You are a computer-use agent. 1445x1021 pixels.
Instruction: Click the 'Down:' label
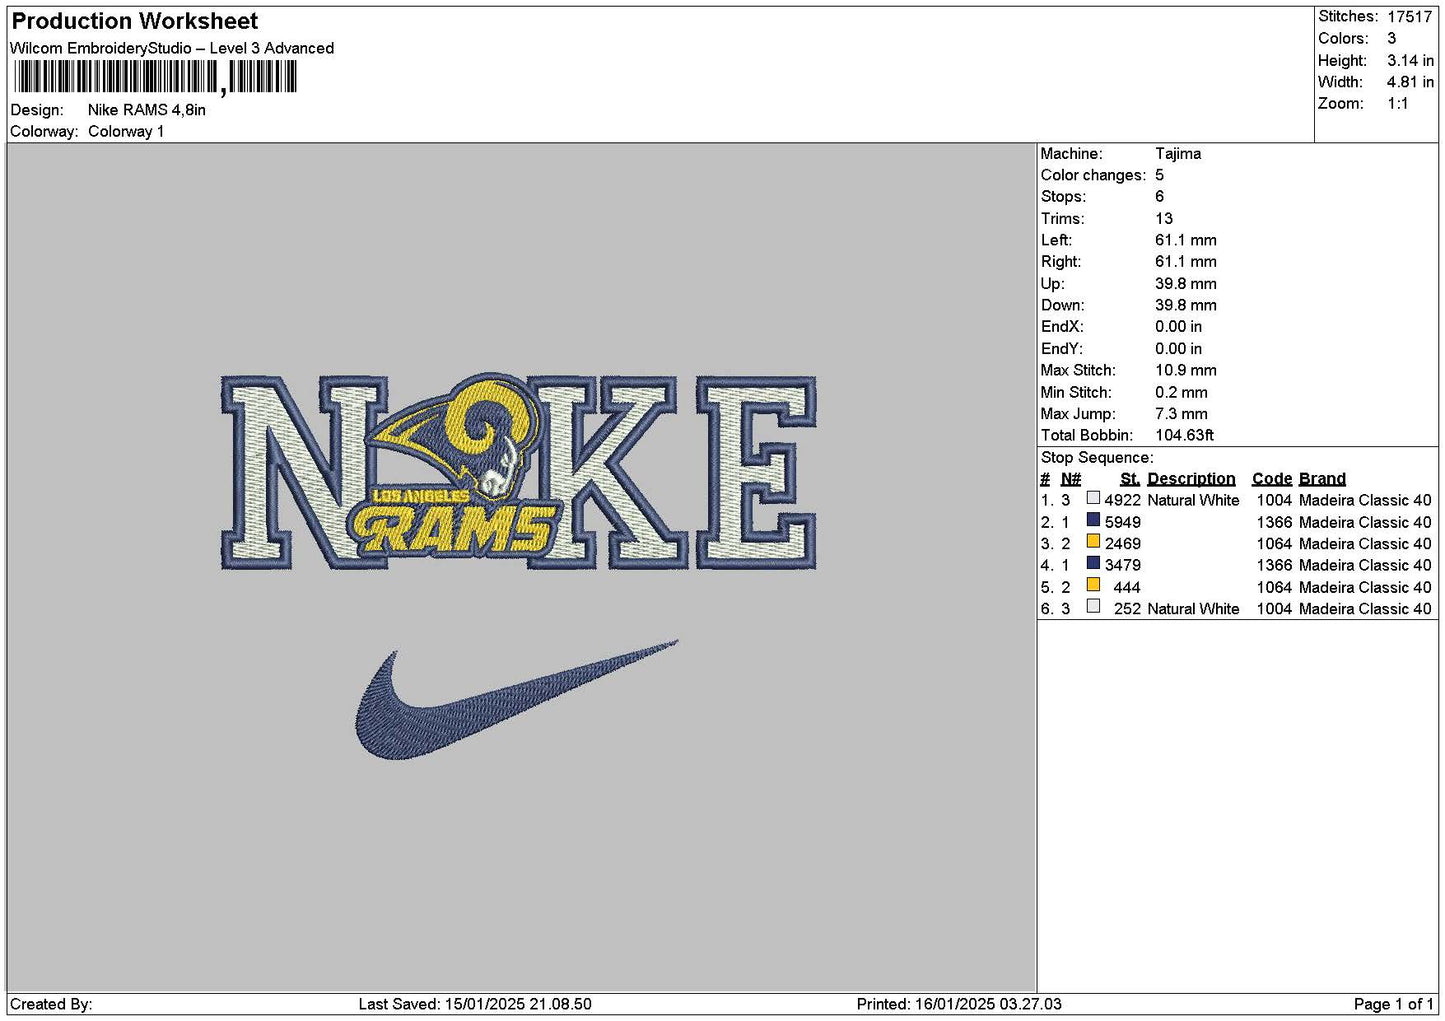click(1062, 305)
